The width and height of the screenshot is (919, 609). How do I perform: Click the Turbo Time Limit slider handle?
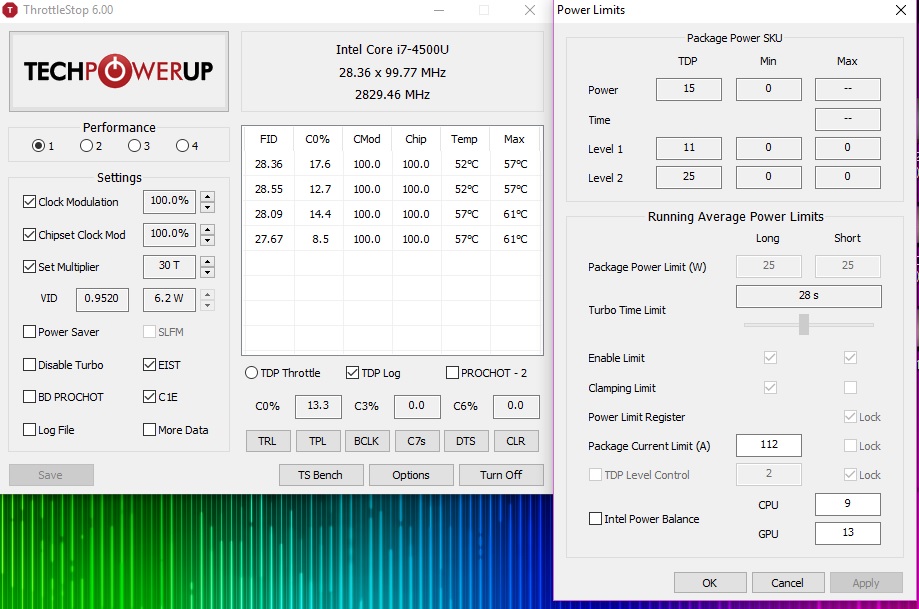click(804, 324)
